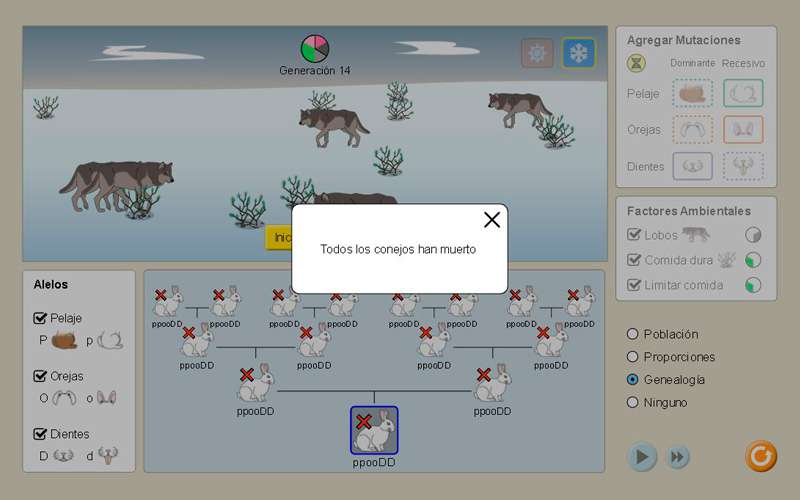This screenshot has height=500, width=800.
Task: Toggle the Lobos environmental factor checkbox
Action: (x=634, y=235)
